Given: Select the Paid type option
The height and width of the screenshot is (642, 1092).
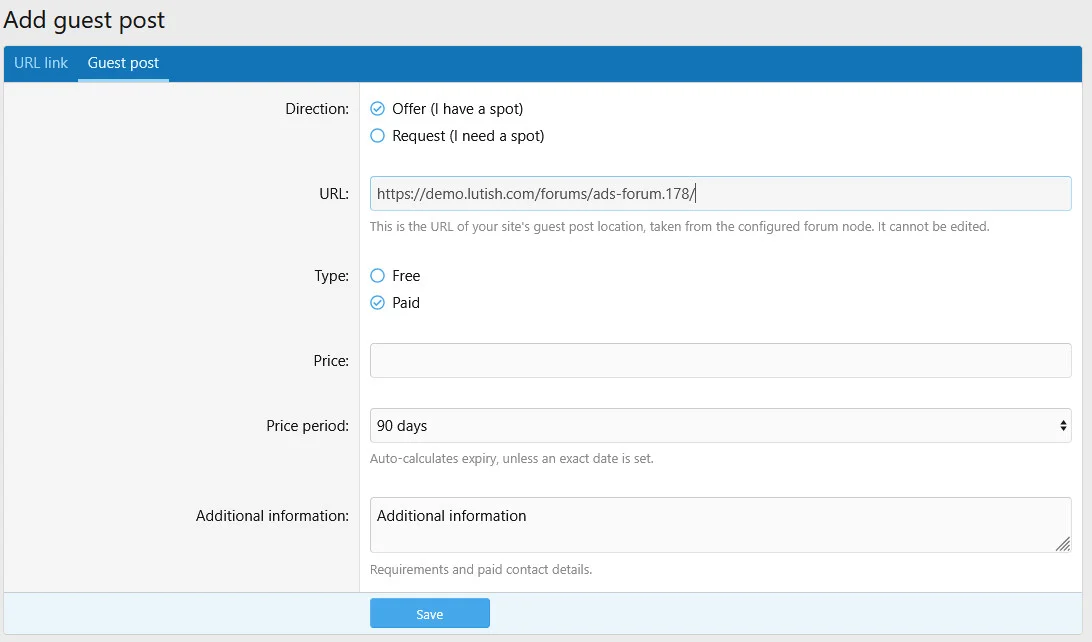Looking at the screenshot, I should [377, 303].
